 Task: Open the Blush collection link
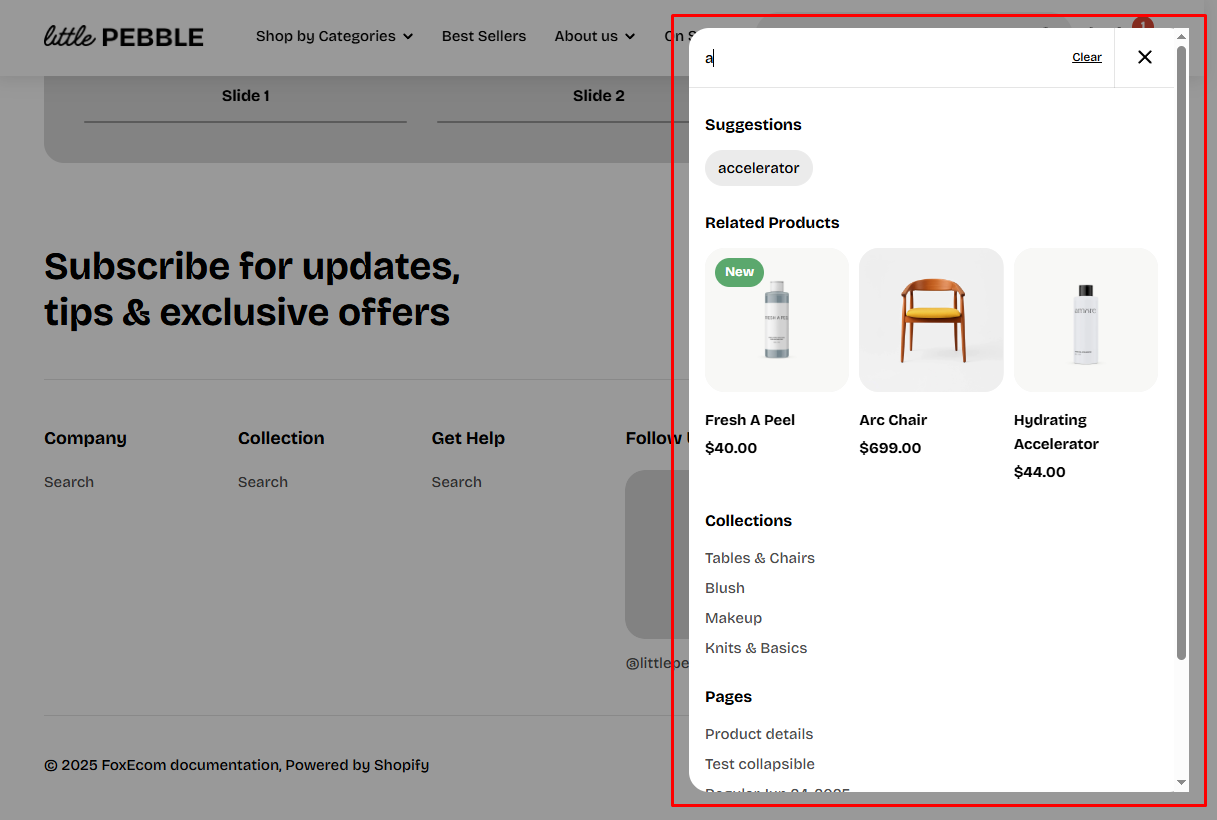coord(724,588)
